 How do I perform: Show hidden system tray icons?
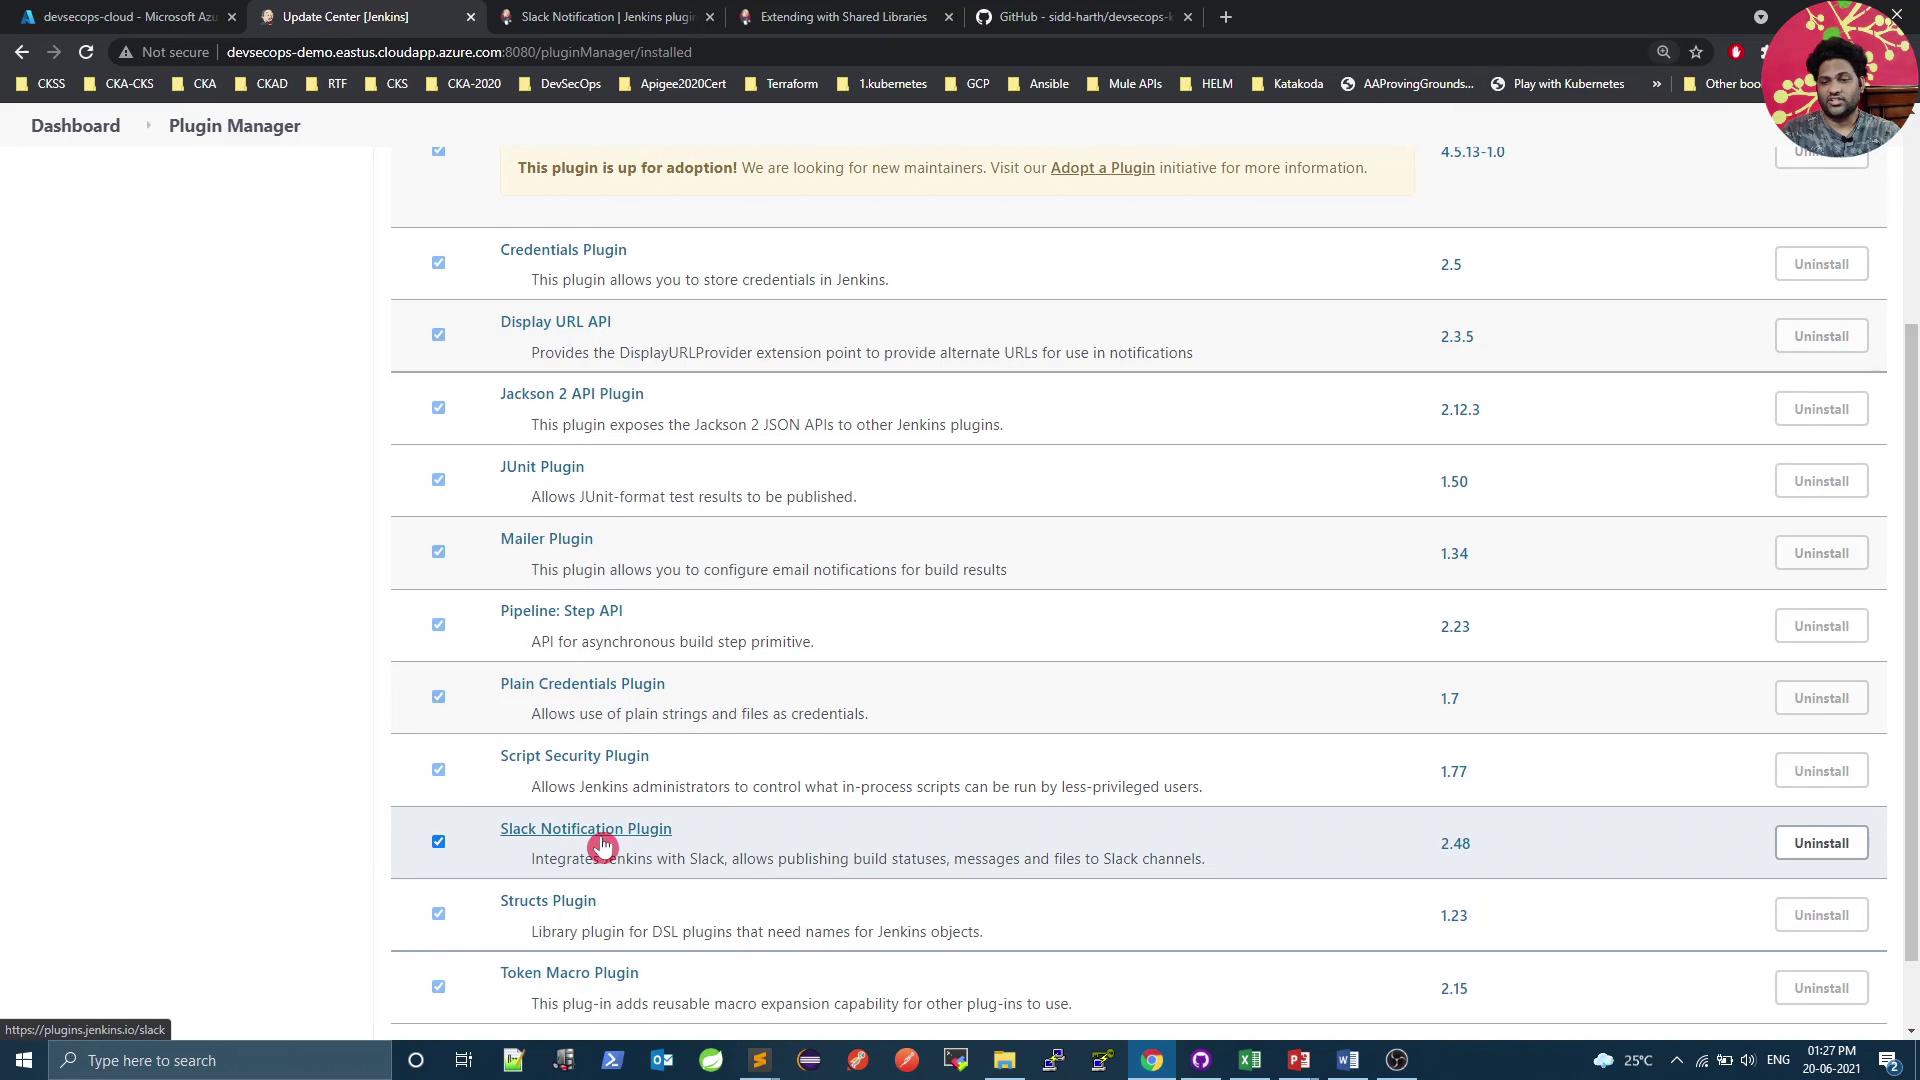pyautogui.click(x=1677, y=1060)
